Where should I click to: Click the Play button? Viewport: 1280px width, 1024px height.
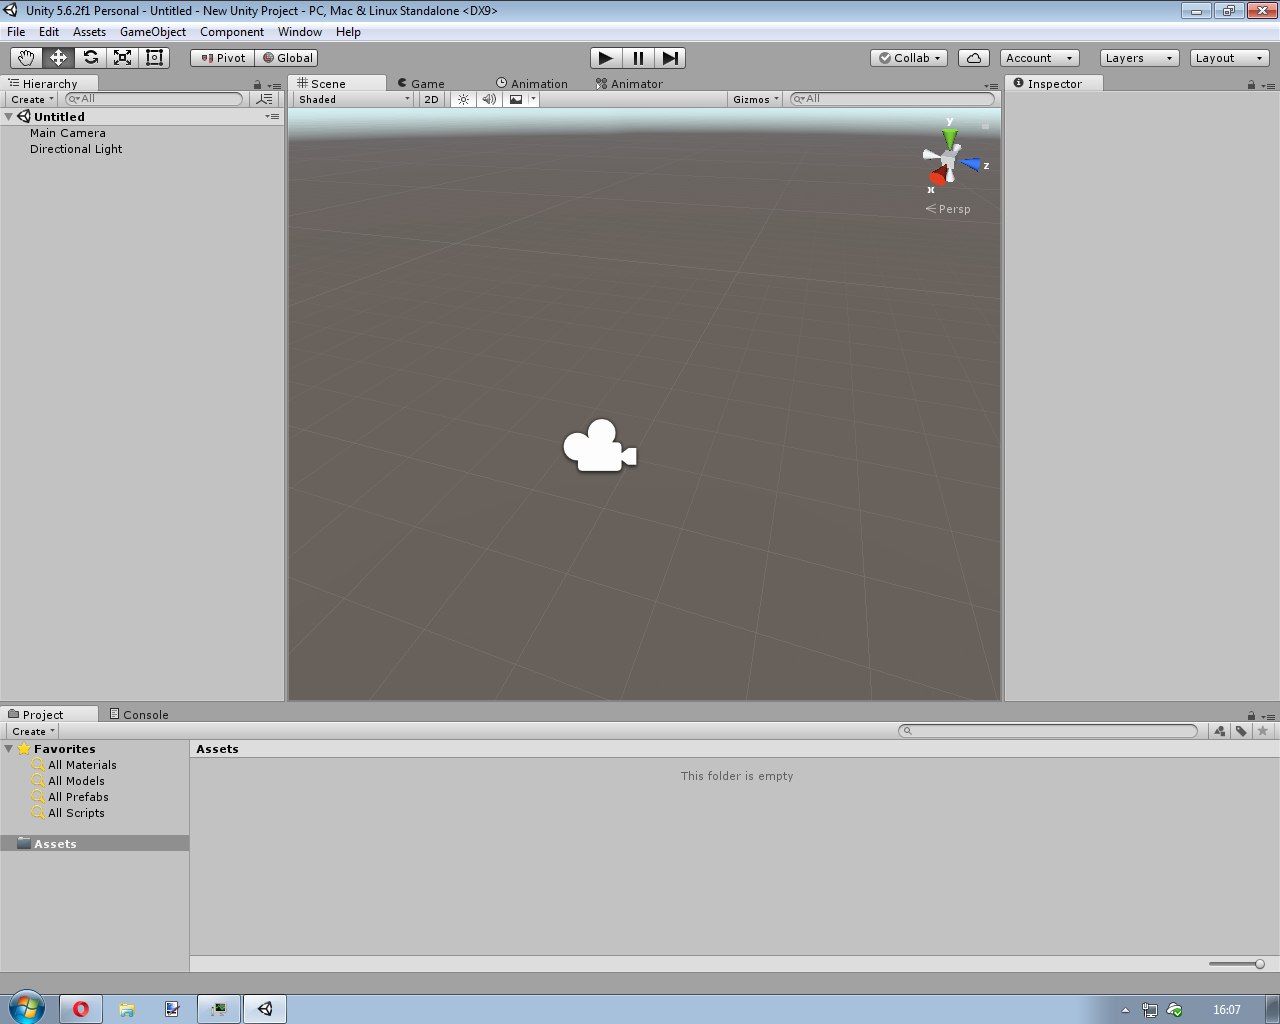point(606,58)
